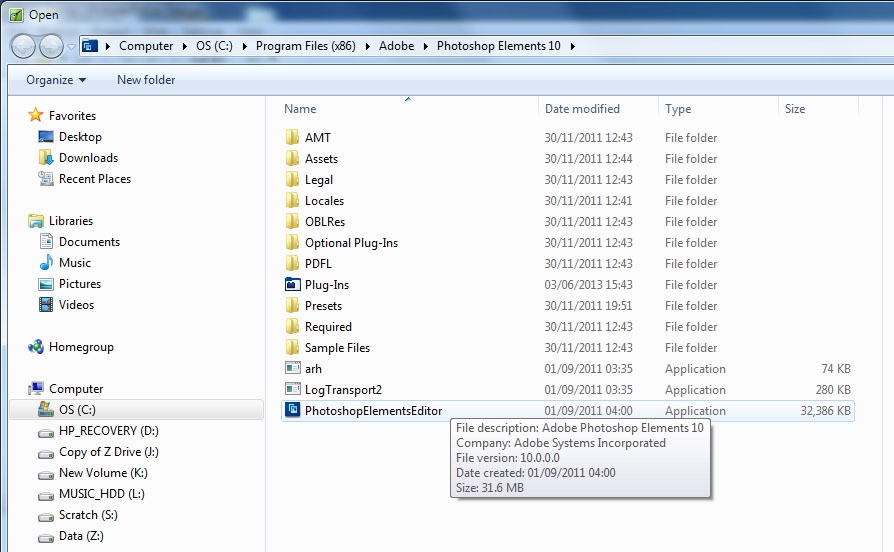Click the Recent Places icon

(x=46, y=178)
